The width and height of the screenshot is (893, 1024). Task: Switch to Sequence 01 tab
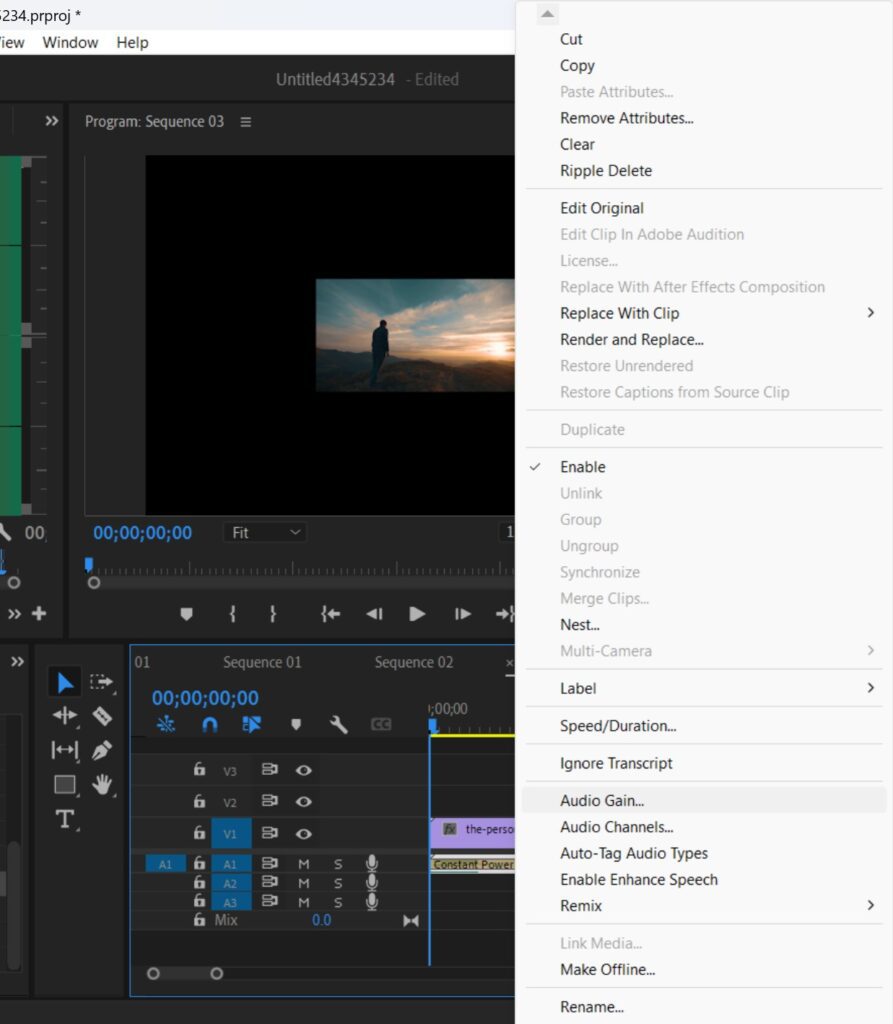coord(262,662)
